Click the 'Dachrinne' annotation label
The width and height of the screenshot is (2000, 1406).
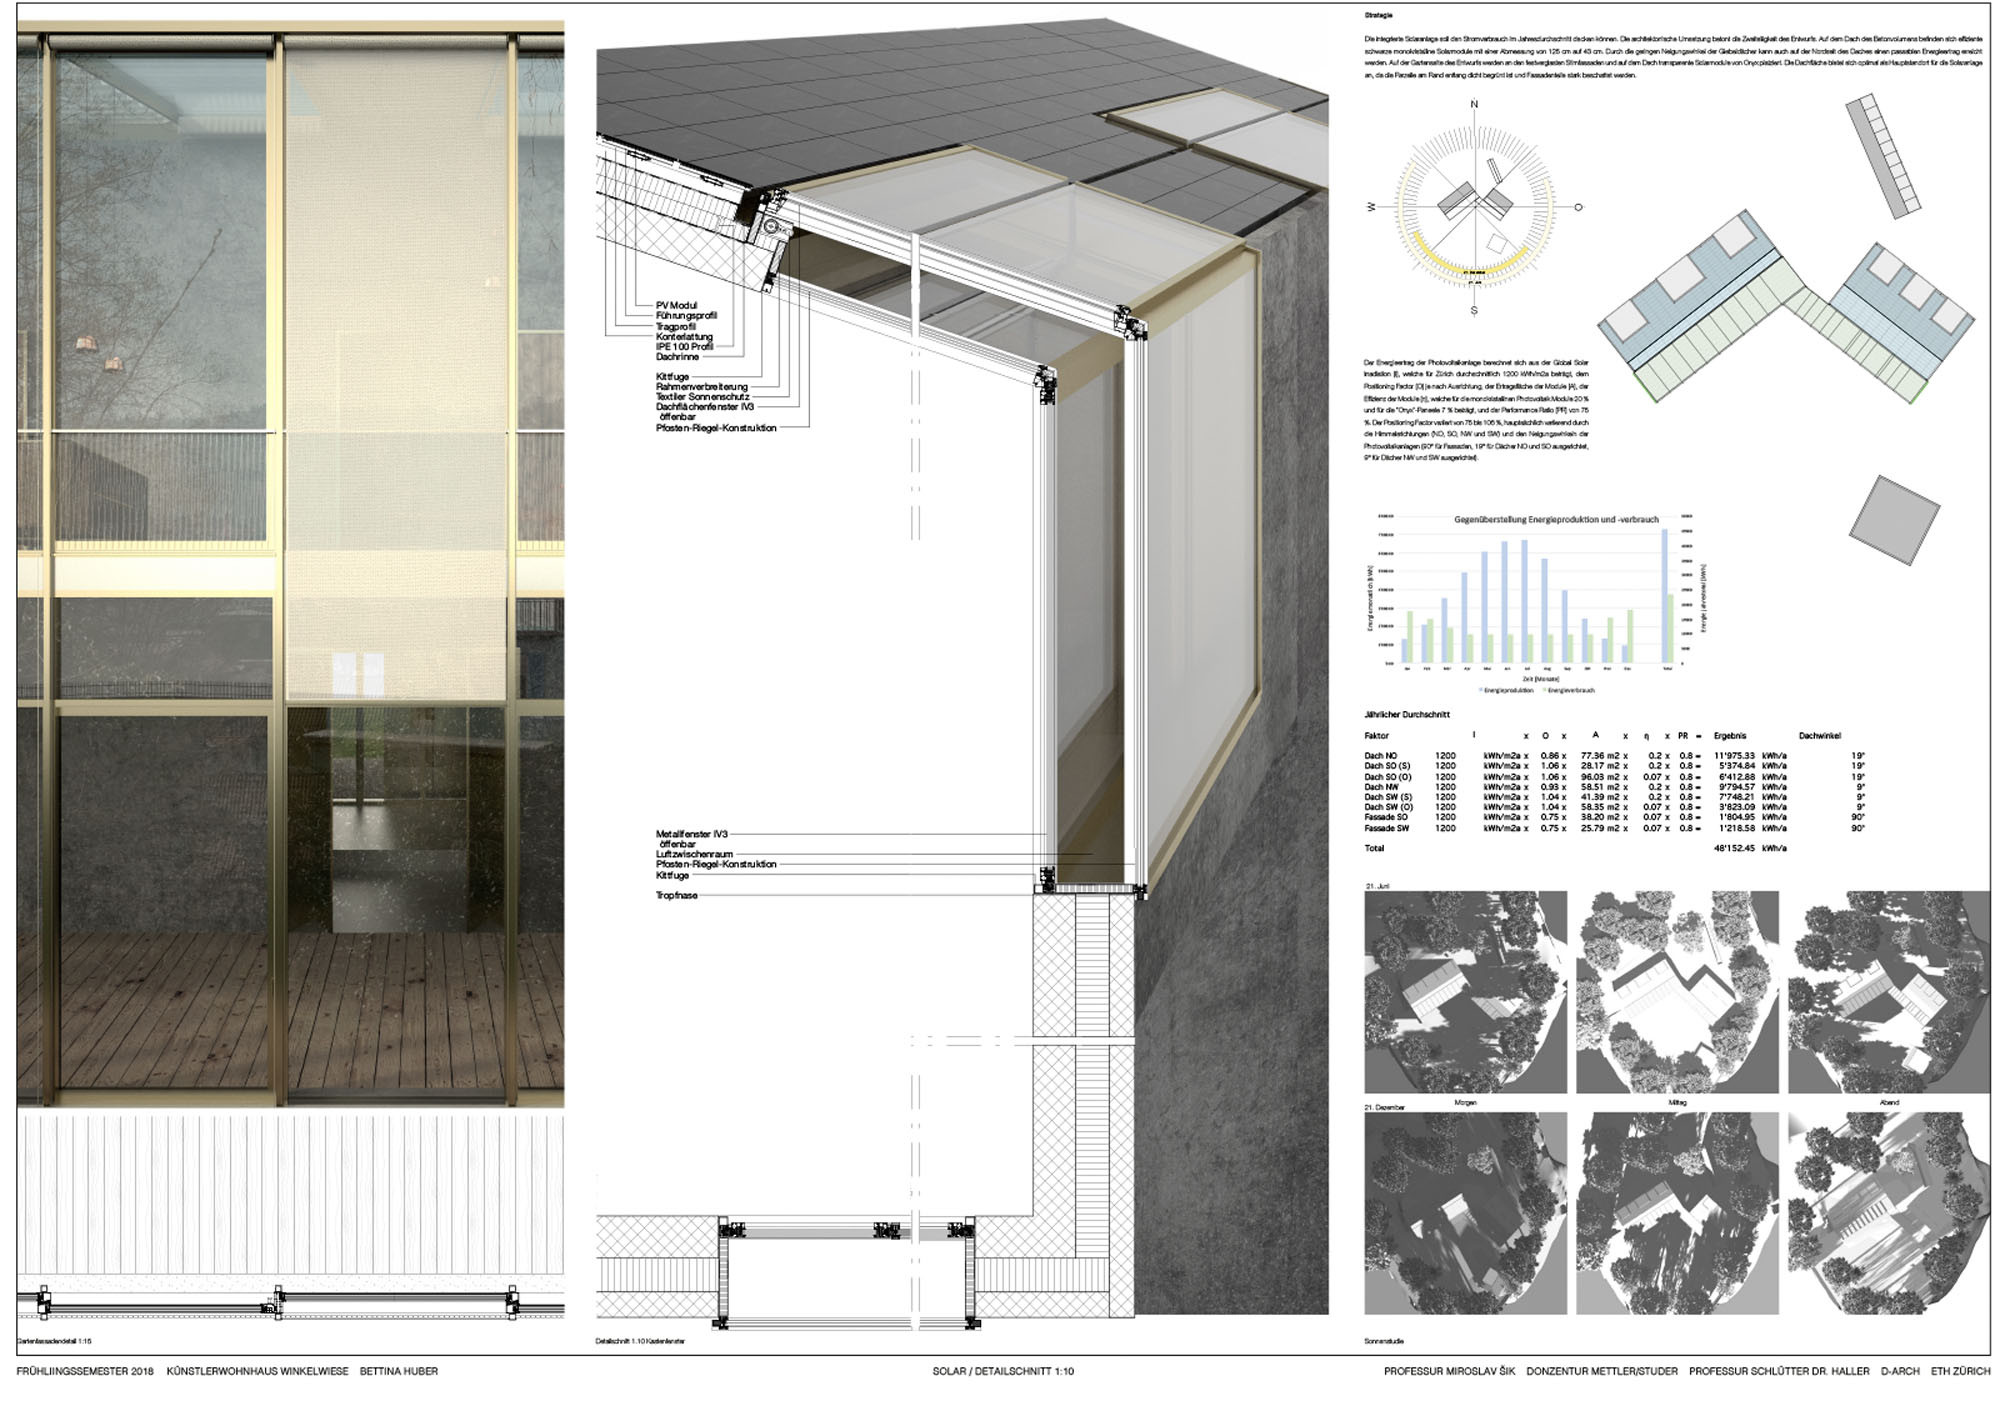pos(677,357)
